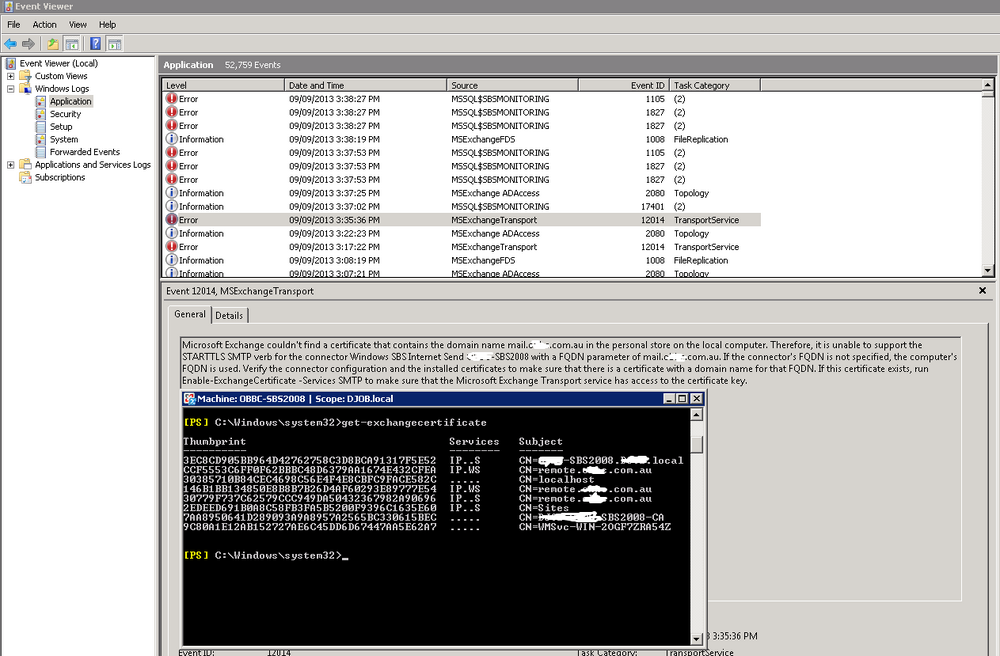
Task: Sort events by Date and Time header
Action: [x=365, y=85]
